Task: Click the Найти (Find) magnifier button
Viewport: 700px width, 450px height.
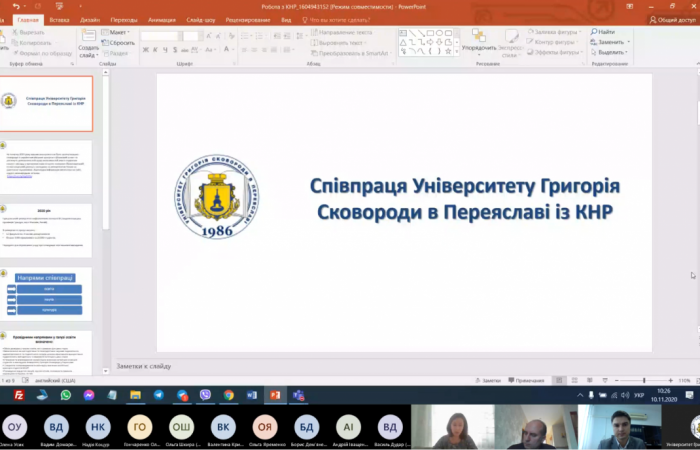Action: [603, 32]
